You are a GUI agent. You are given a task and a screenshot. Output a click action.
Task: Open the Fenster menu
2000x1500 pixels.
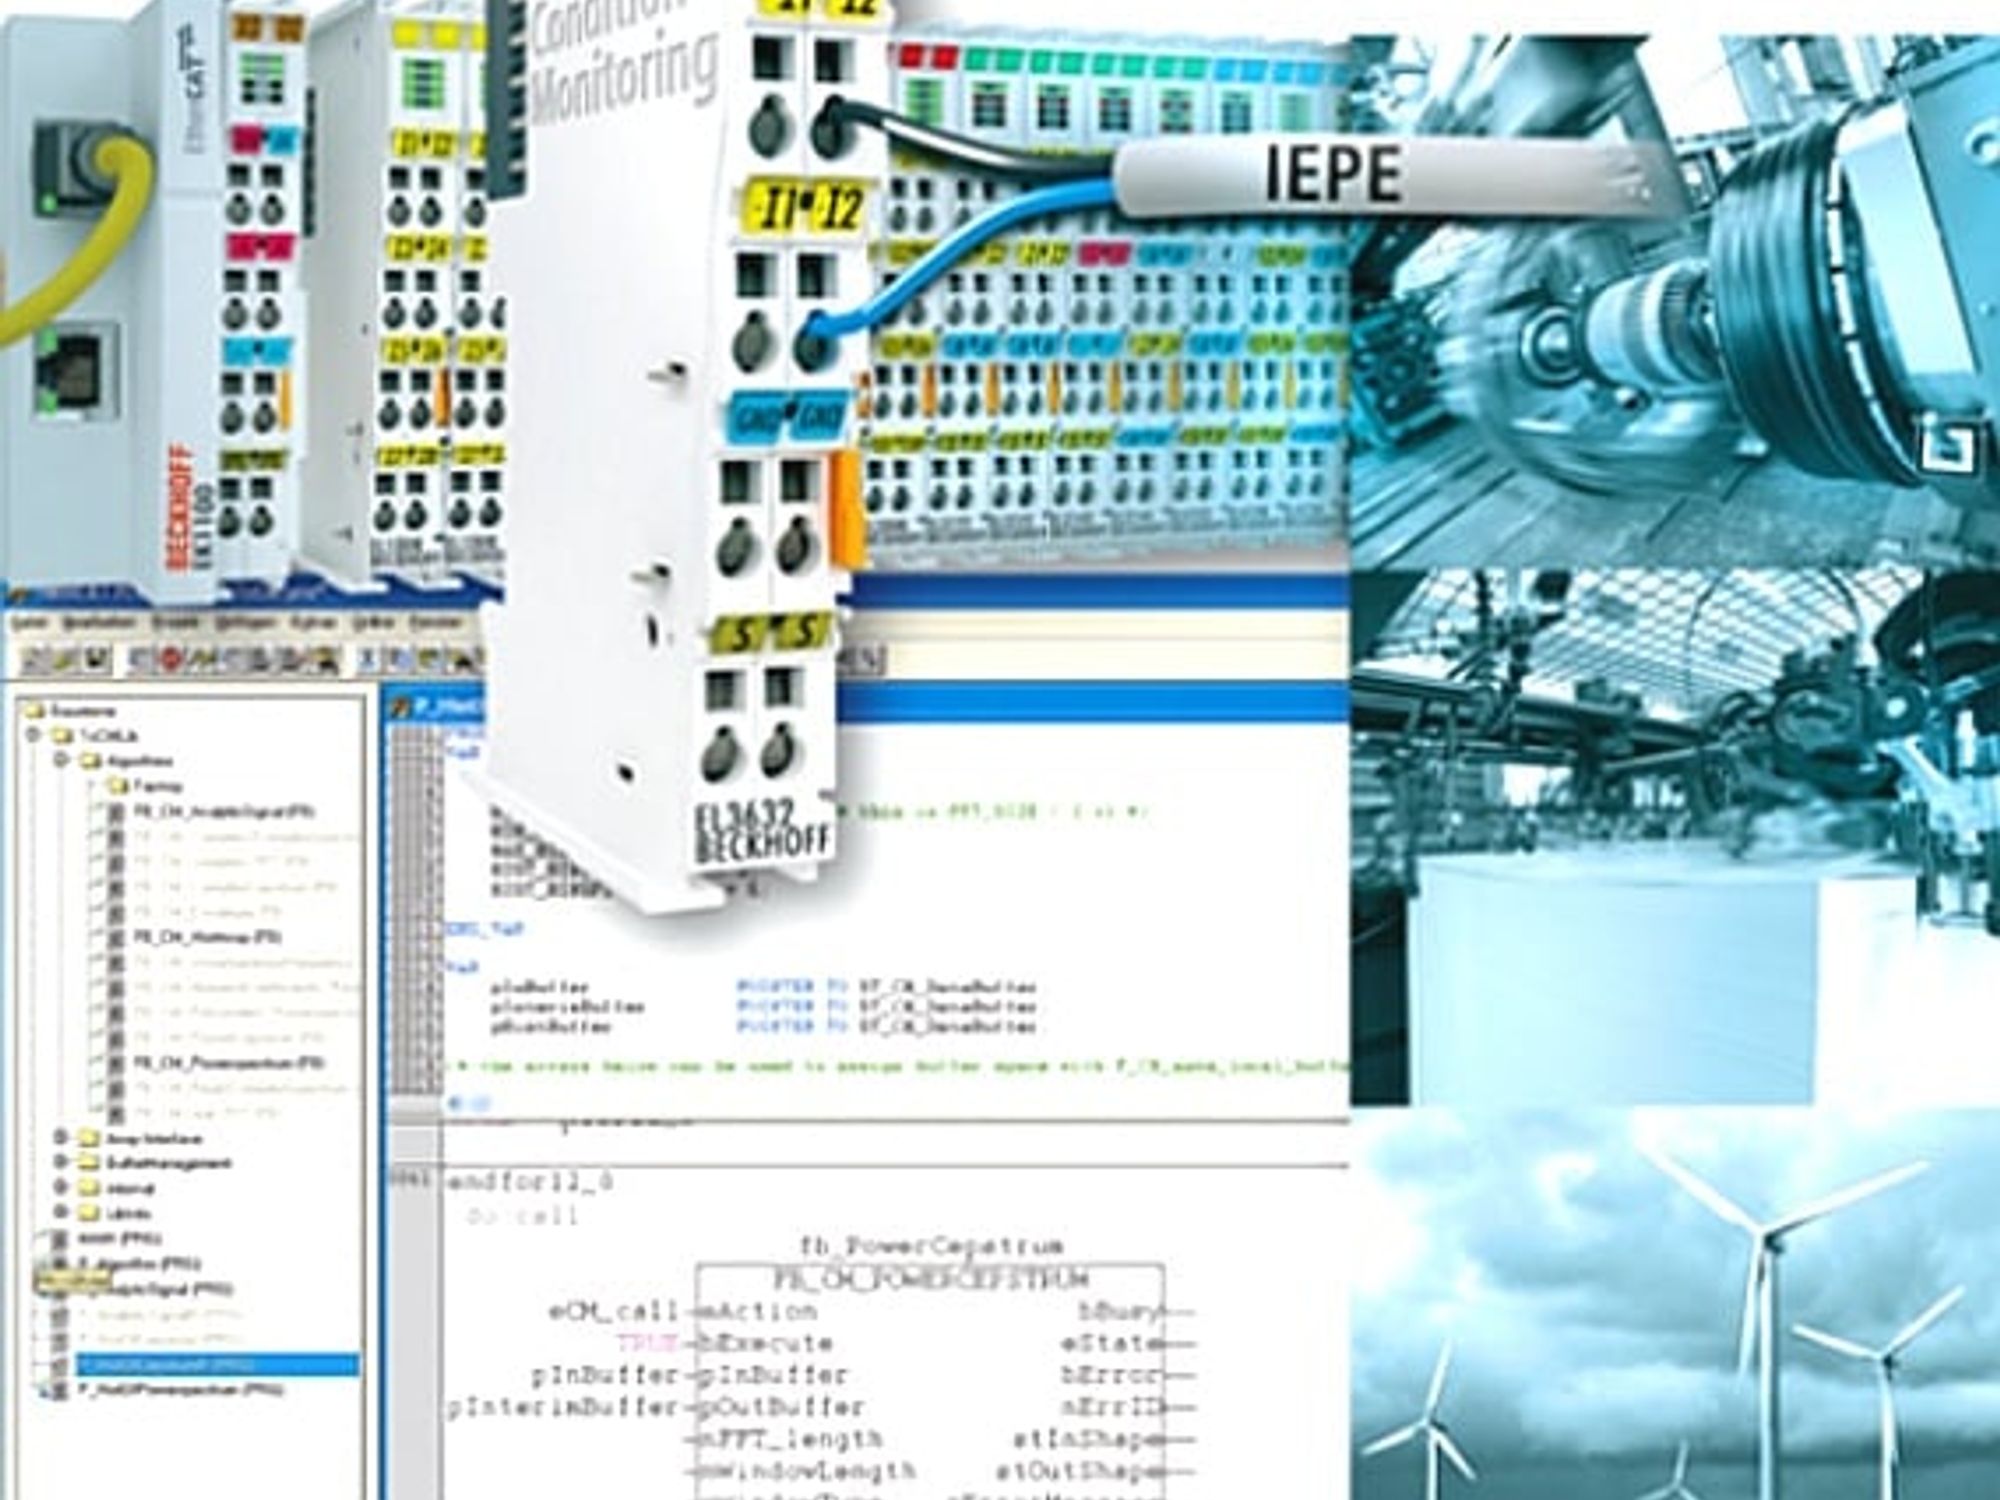coord(434,622)
